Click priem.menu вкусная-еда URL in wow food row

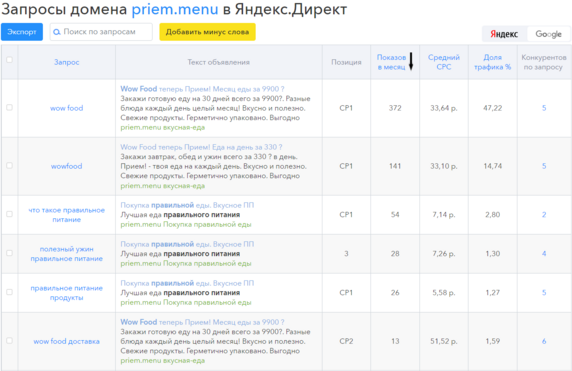tap(163, 127)
